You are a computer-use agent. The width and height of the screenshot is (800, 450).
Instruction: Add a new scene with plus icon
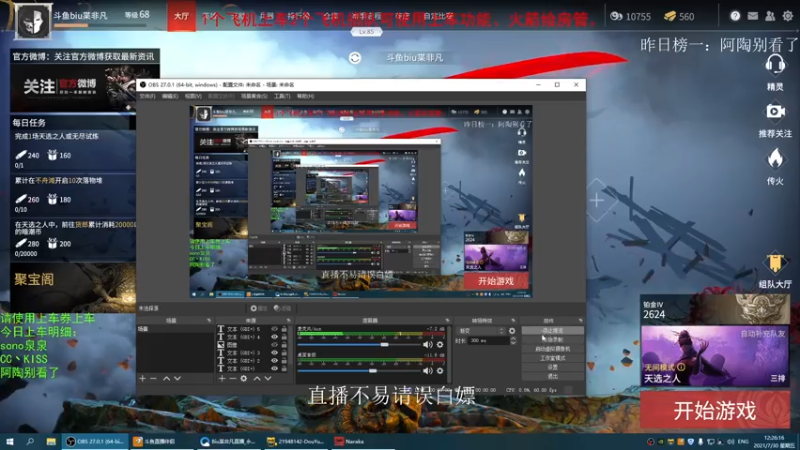142,379
